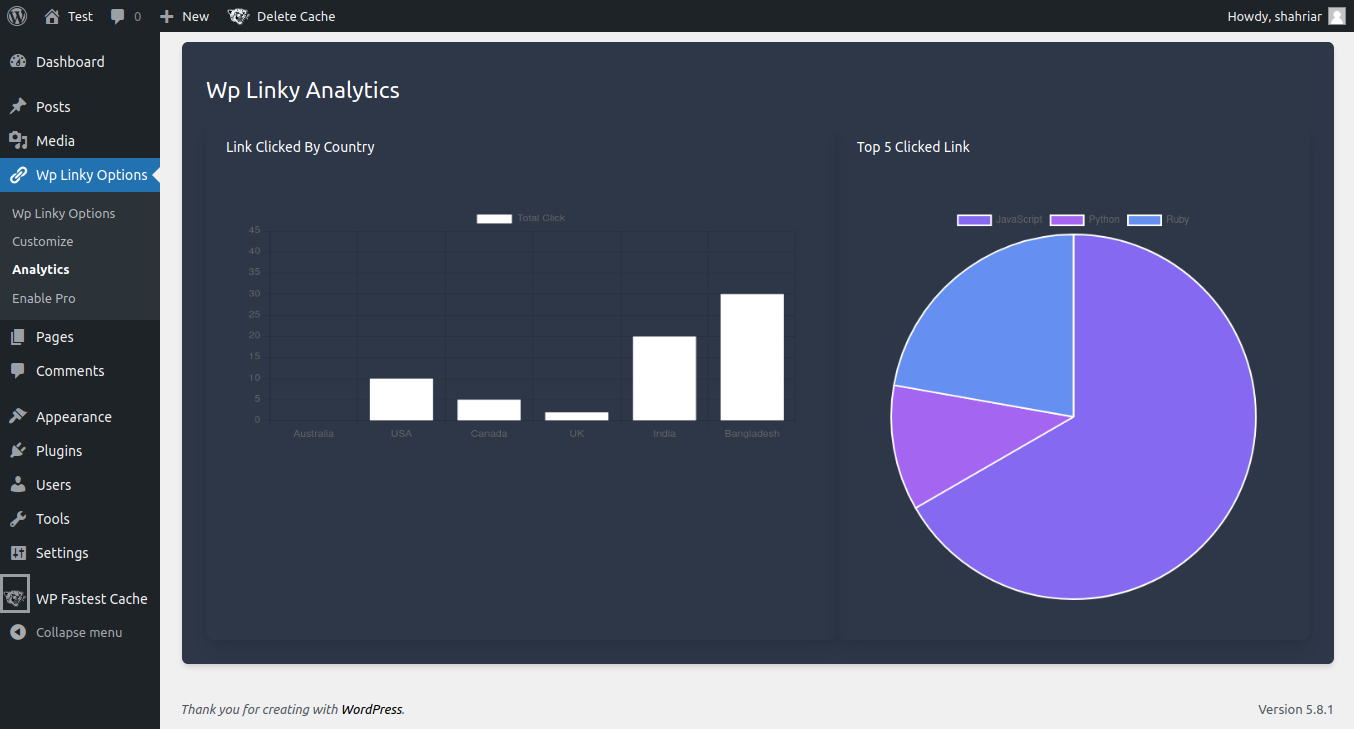This screenshot has height=729, width=1354.
Task: Toggle Python legend in pie chart
Action: tap(1085, 219)
